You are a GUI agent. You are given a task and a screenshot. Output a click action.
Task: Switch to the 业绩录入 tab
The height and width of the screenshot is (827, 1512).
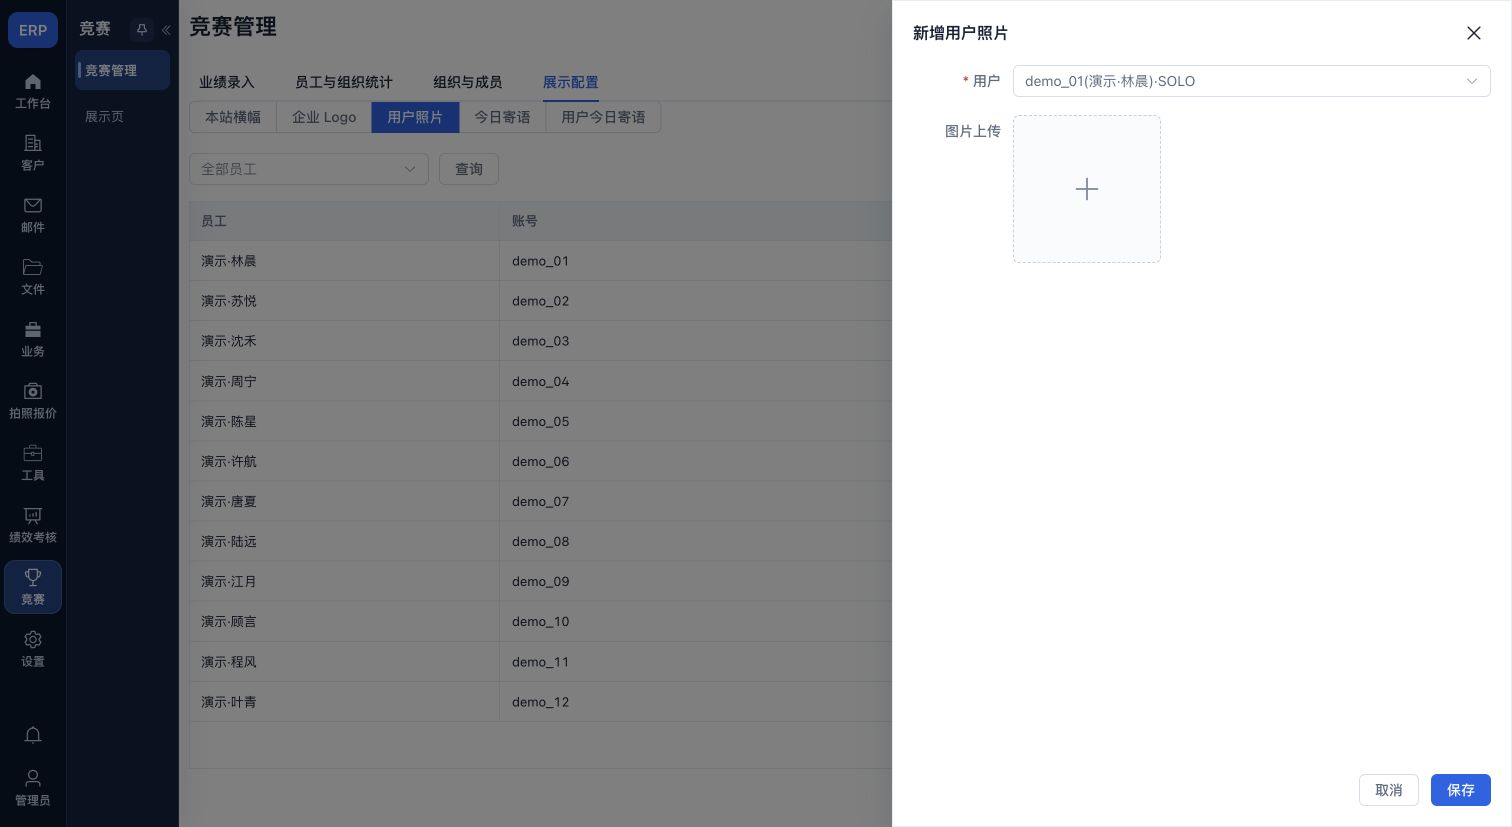pyautogui.click(x=227, y=82)
